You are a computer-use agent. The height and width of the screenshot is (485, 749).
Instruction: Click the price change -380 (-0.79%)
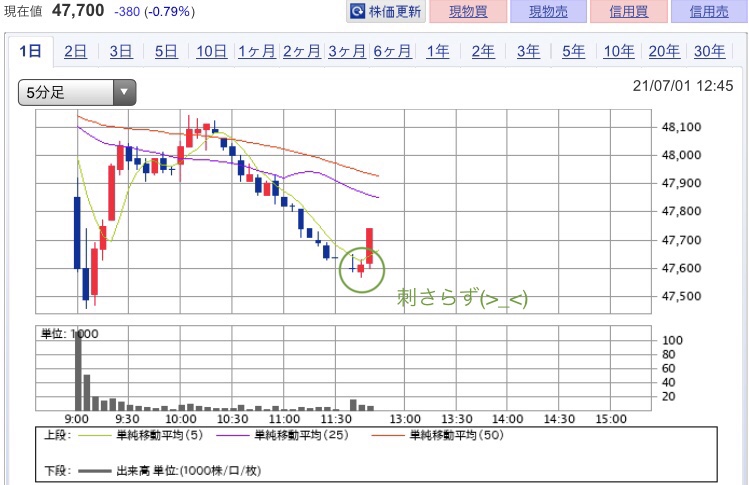click(x=154, y=11)
